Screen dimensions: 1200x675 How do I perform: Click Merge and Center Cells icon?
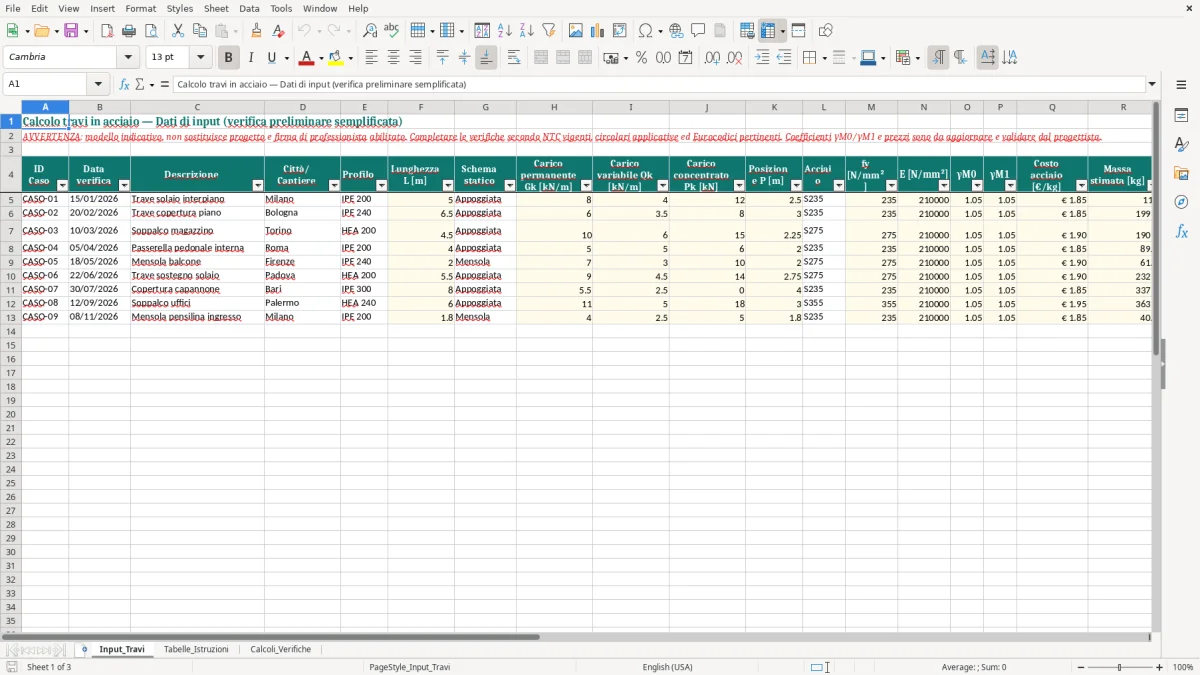541,58
